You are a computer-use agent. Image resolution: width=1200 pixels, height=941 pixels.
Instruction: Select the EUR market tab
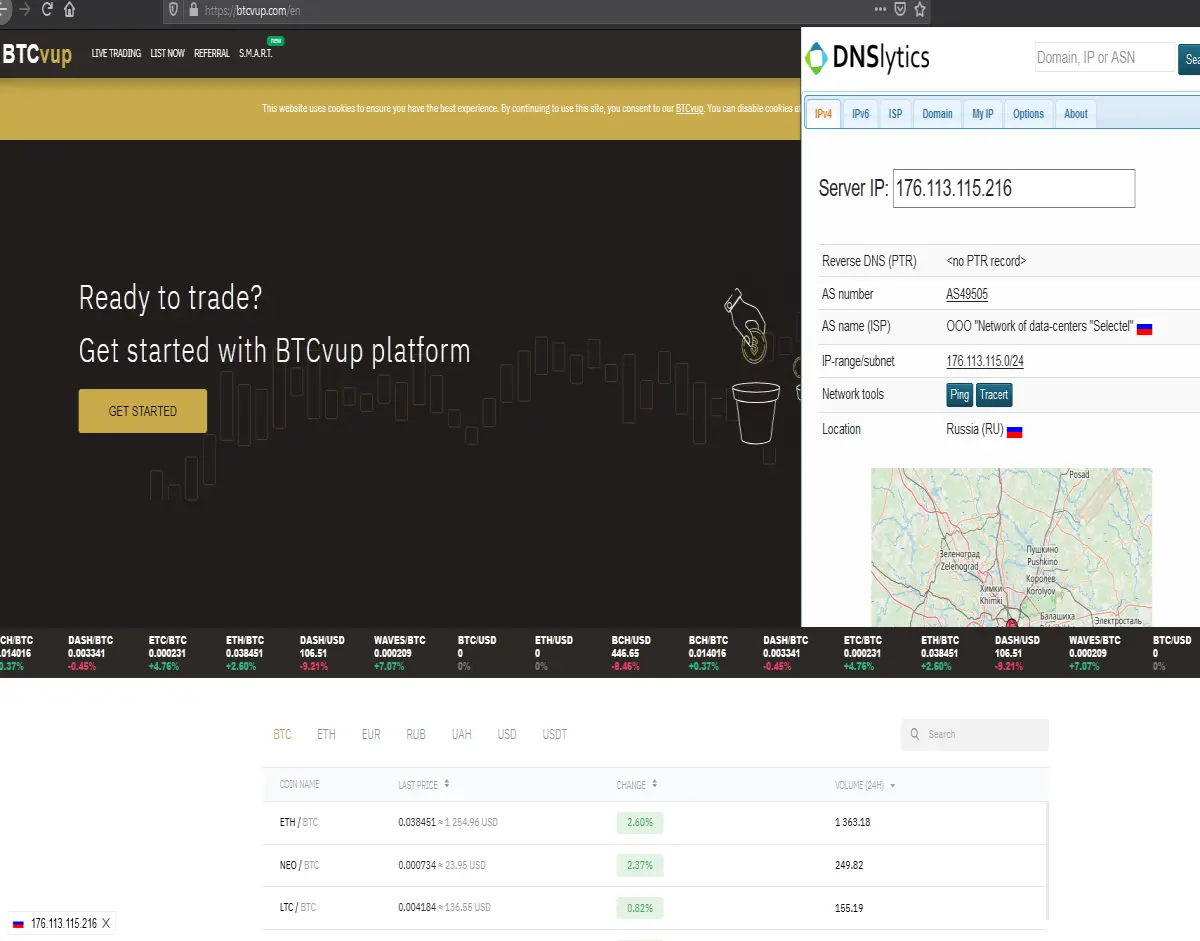[371, 734]
